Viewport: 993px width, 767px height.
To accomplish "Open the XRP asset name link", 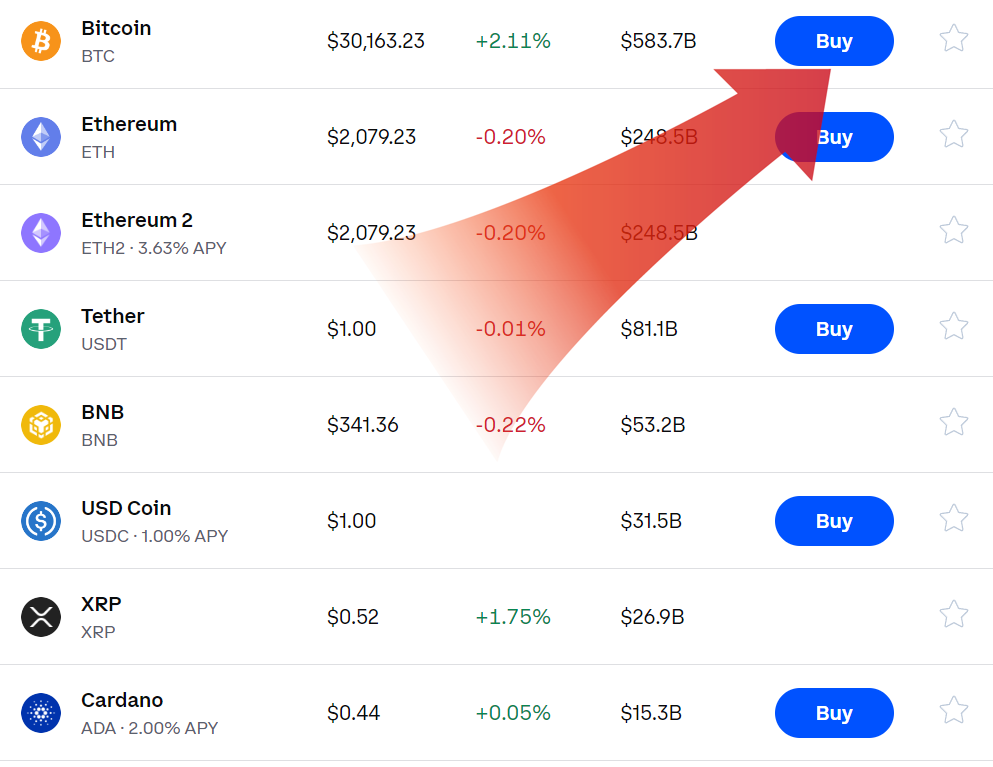I will pyautogui.click(x=101, y=605).
